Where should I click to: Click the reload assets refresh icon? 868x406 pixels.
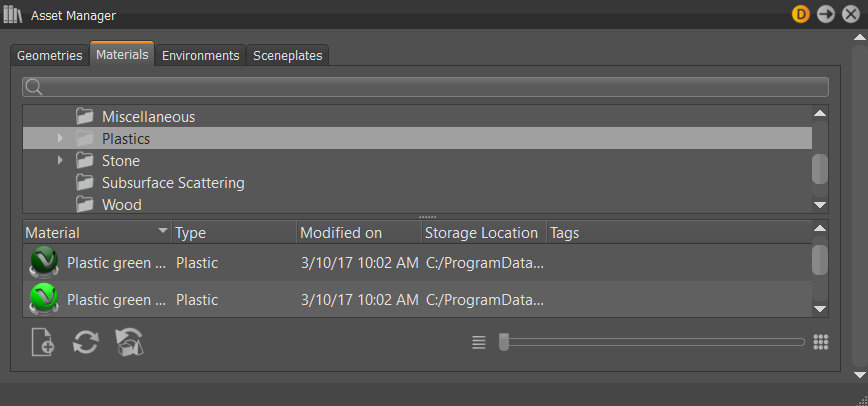tap(85, 342)
